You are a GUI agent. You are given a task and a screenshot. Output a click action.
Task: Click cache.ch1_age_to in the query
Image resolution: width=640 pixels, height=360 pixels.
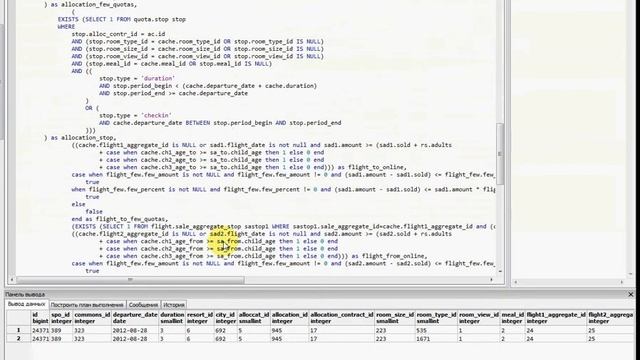tap(169, 152)
